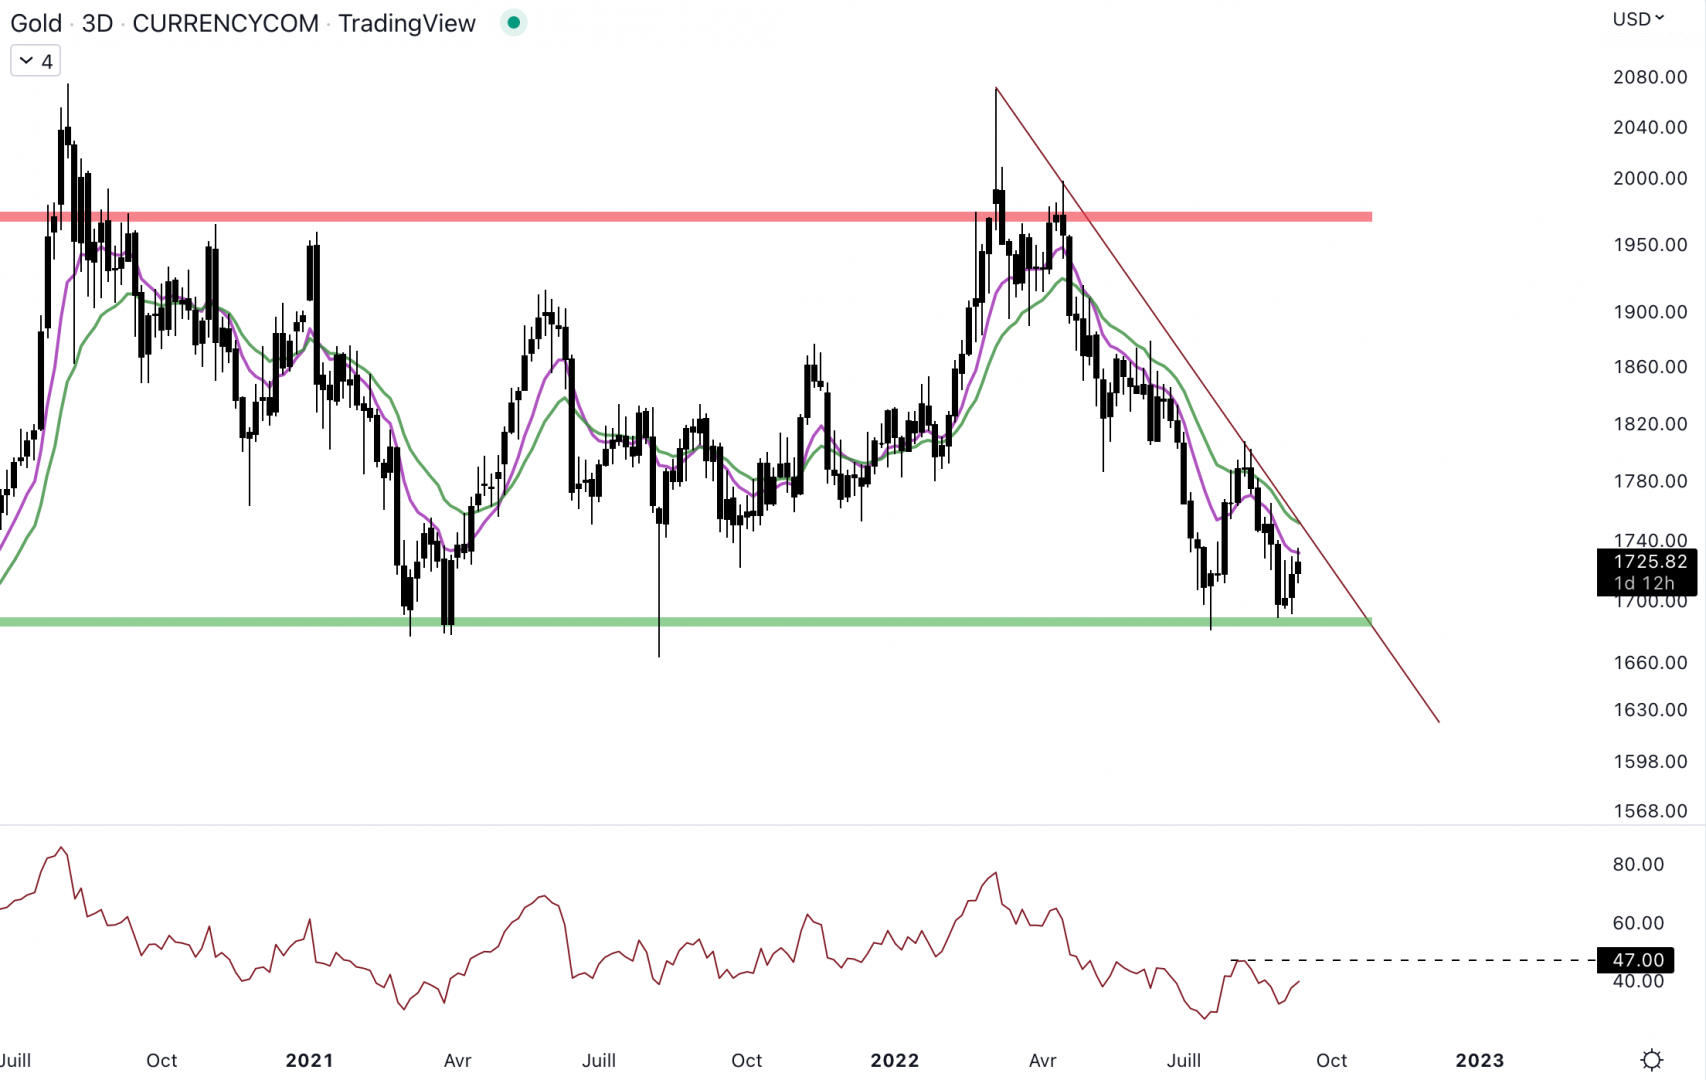Click the 2080.00 price axis label
The height and width of the screenshot is (1080, 1706).
tap(1650, 77)
